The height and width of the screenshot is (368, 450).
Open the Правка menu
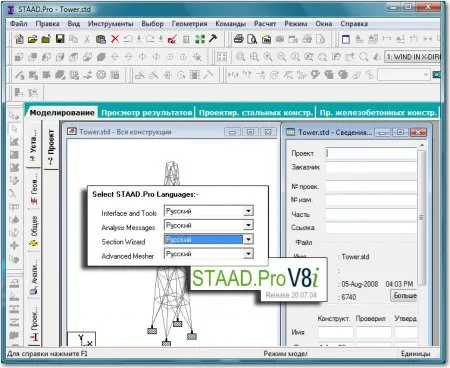pos(47,24)
